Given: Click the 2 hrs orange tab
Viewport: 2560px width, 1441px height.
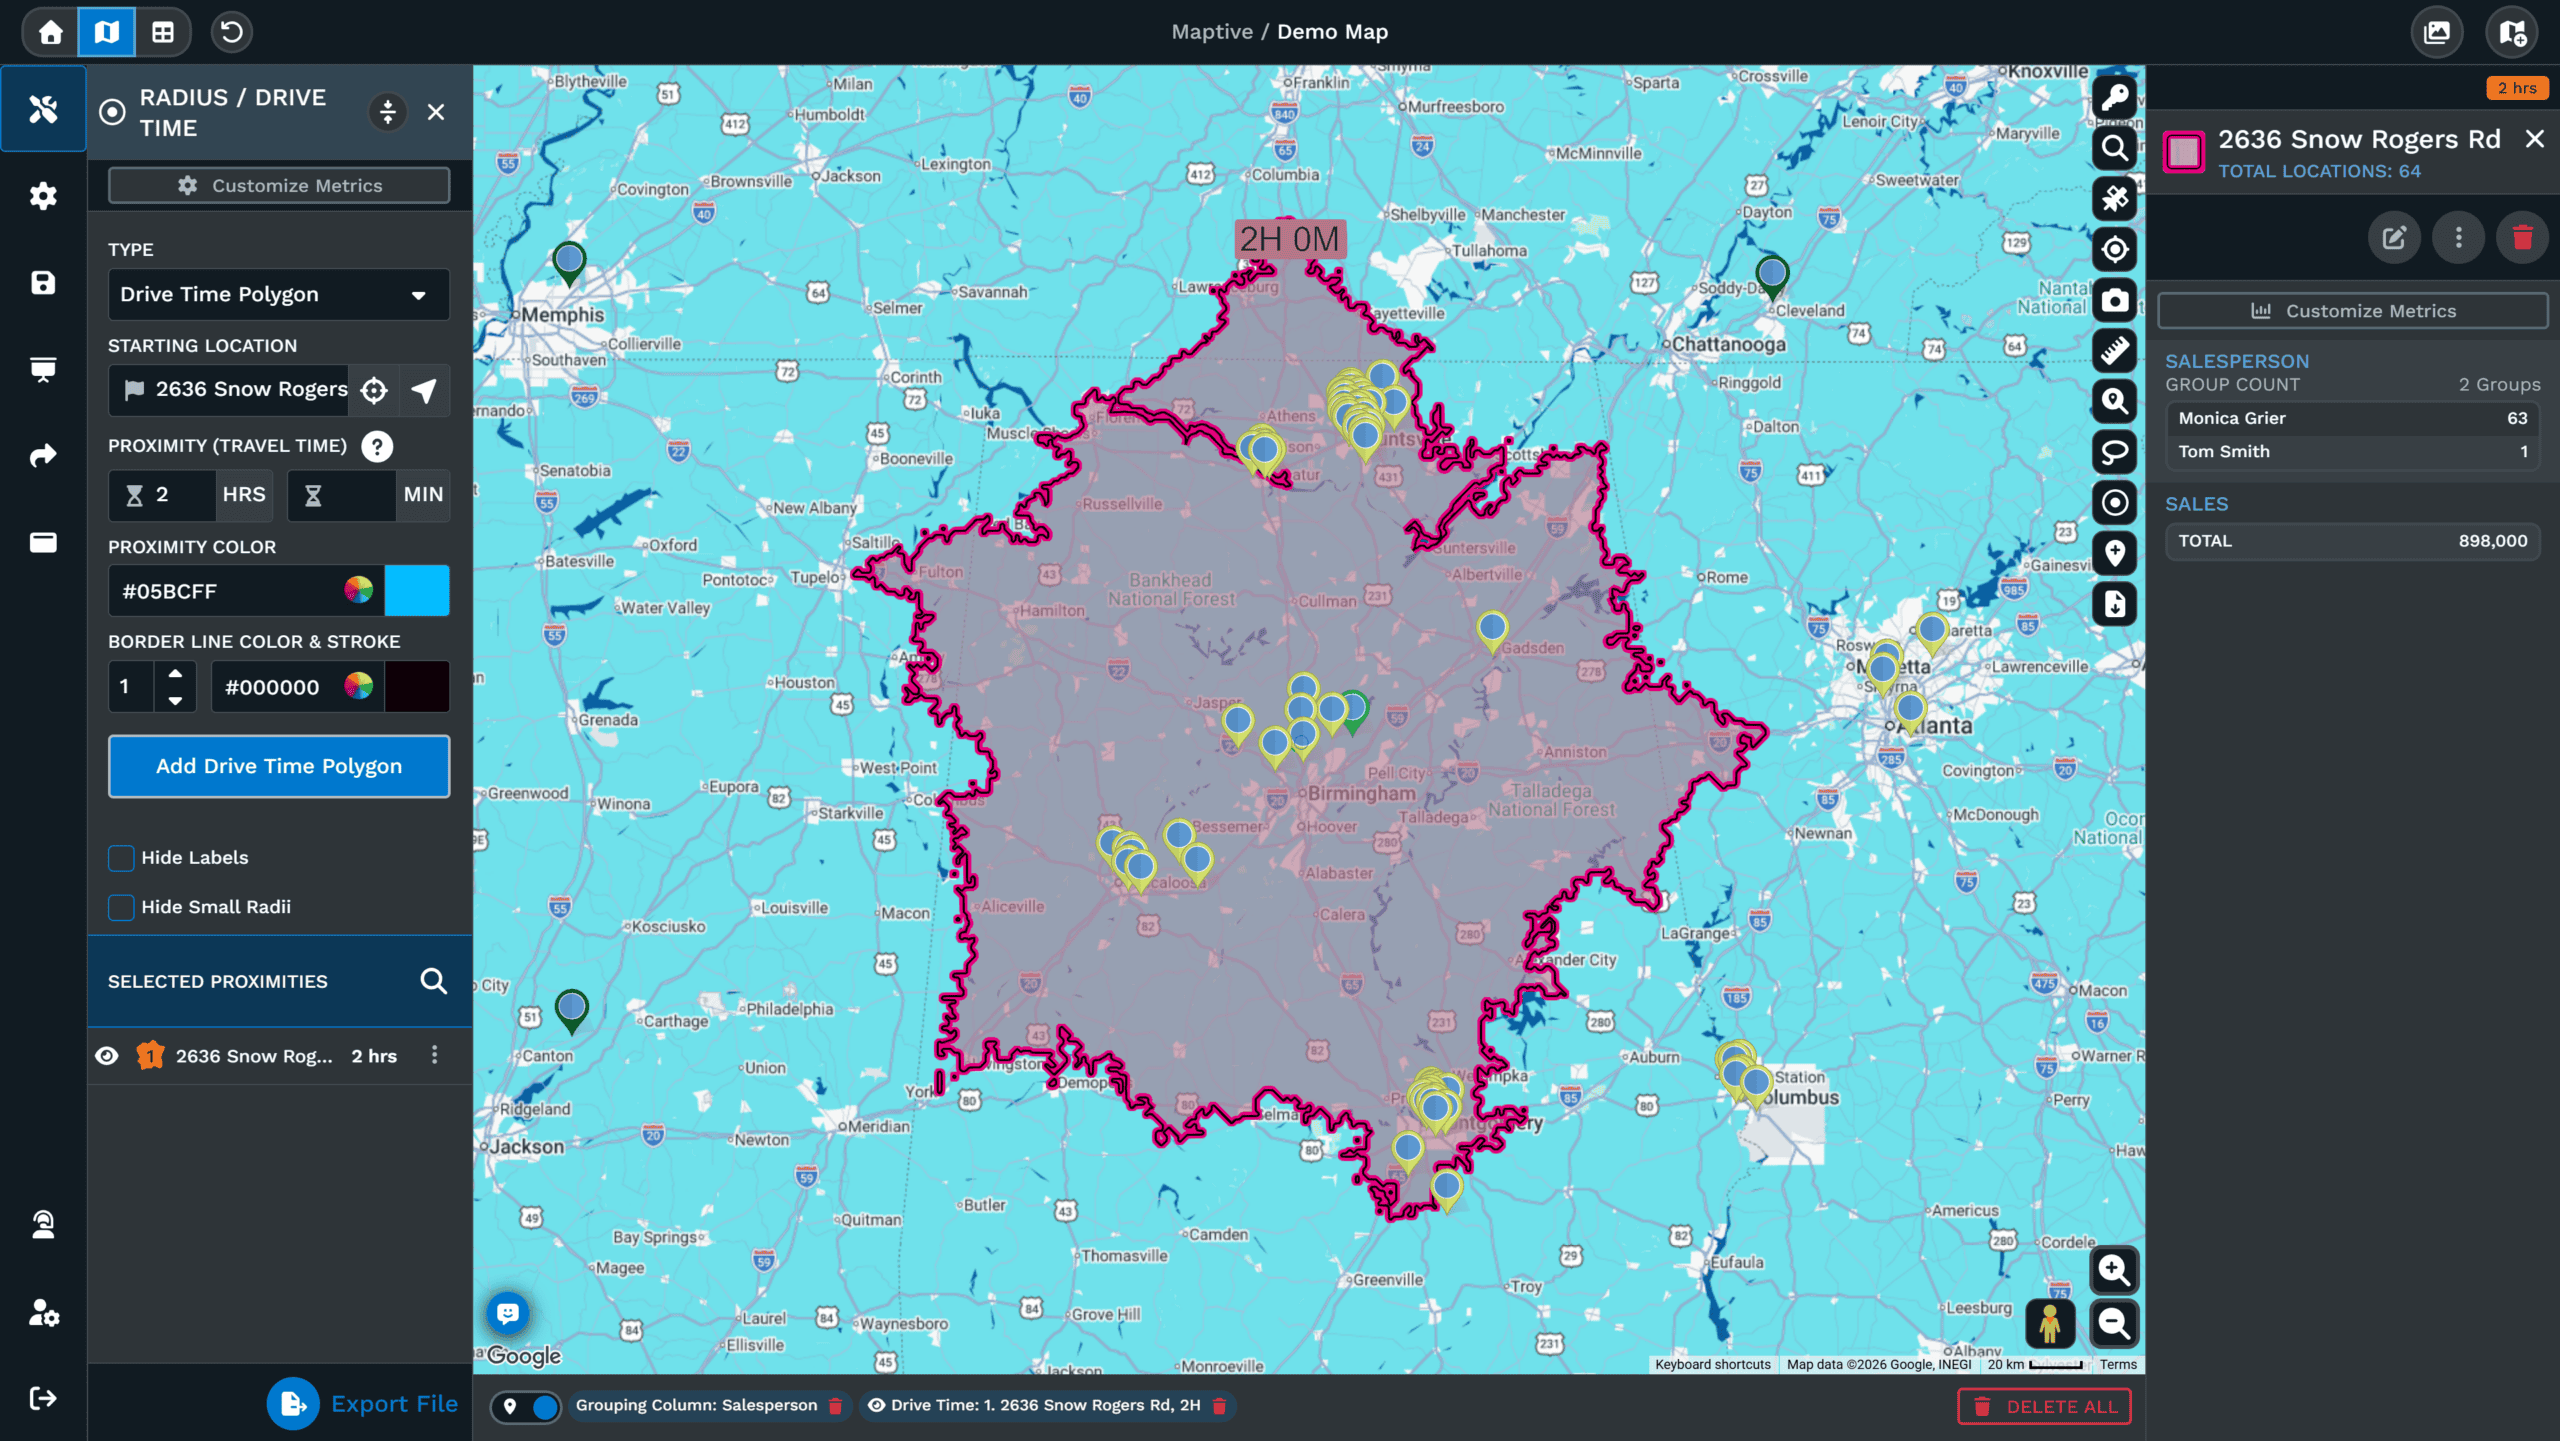Looking at the screenshot, I should [2517, 88].
